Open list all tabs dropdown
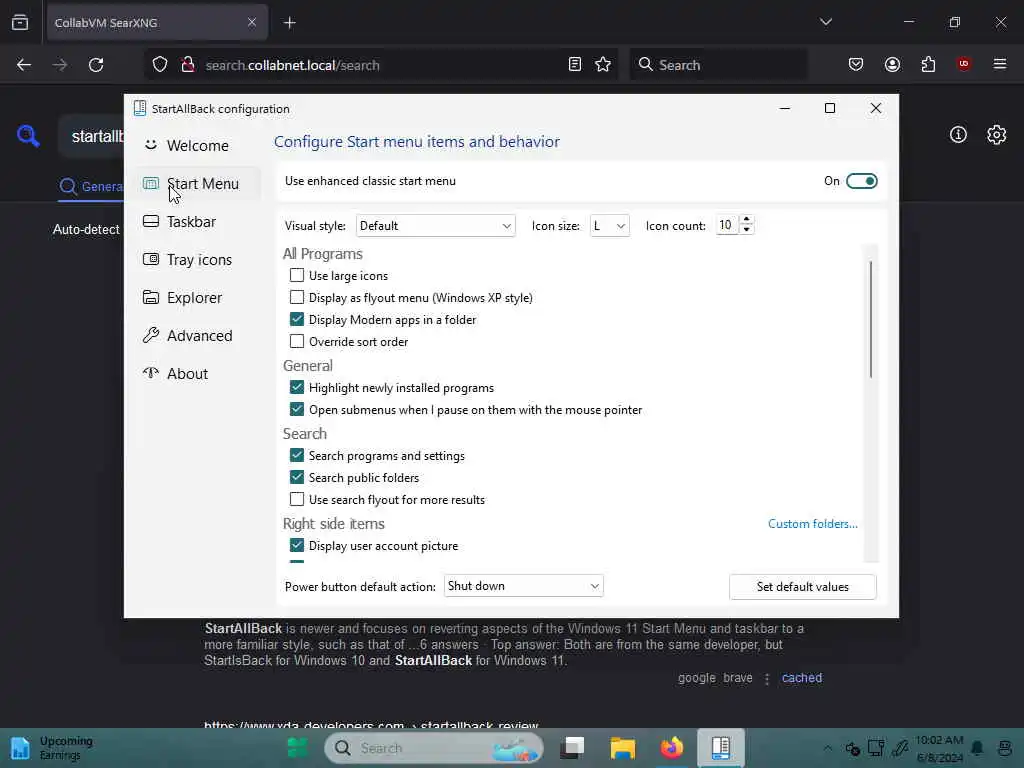Viewport: 1024px width, 768px height. pyautogui.click(x=826, y=22)
